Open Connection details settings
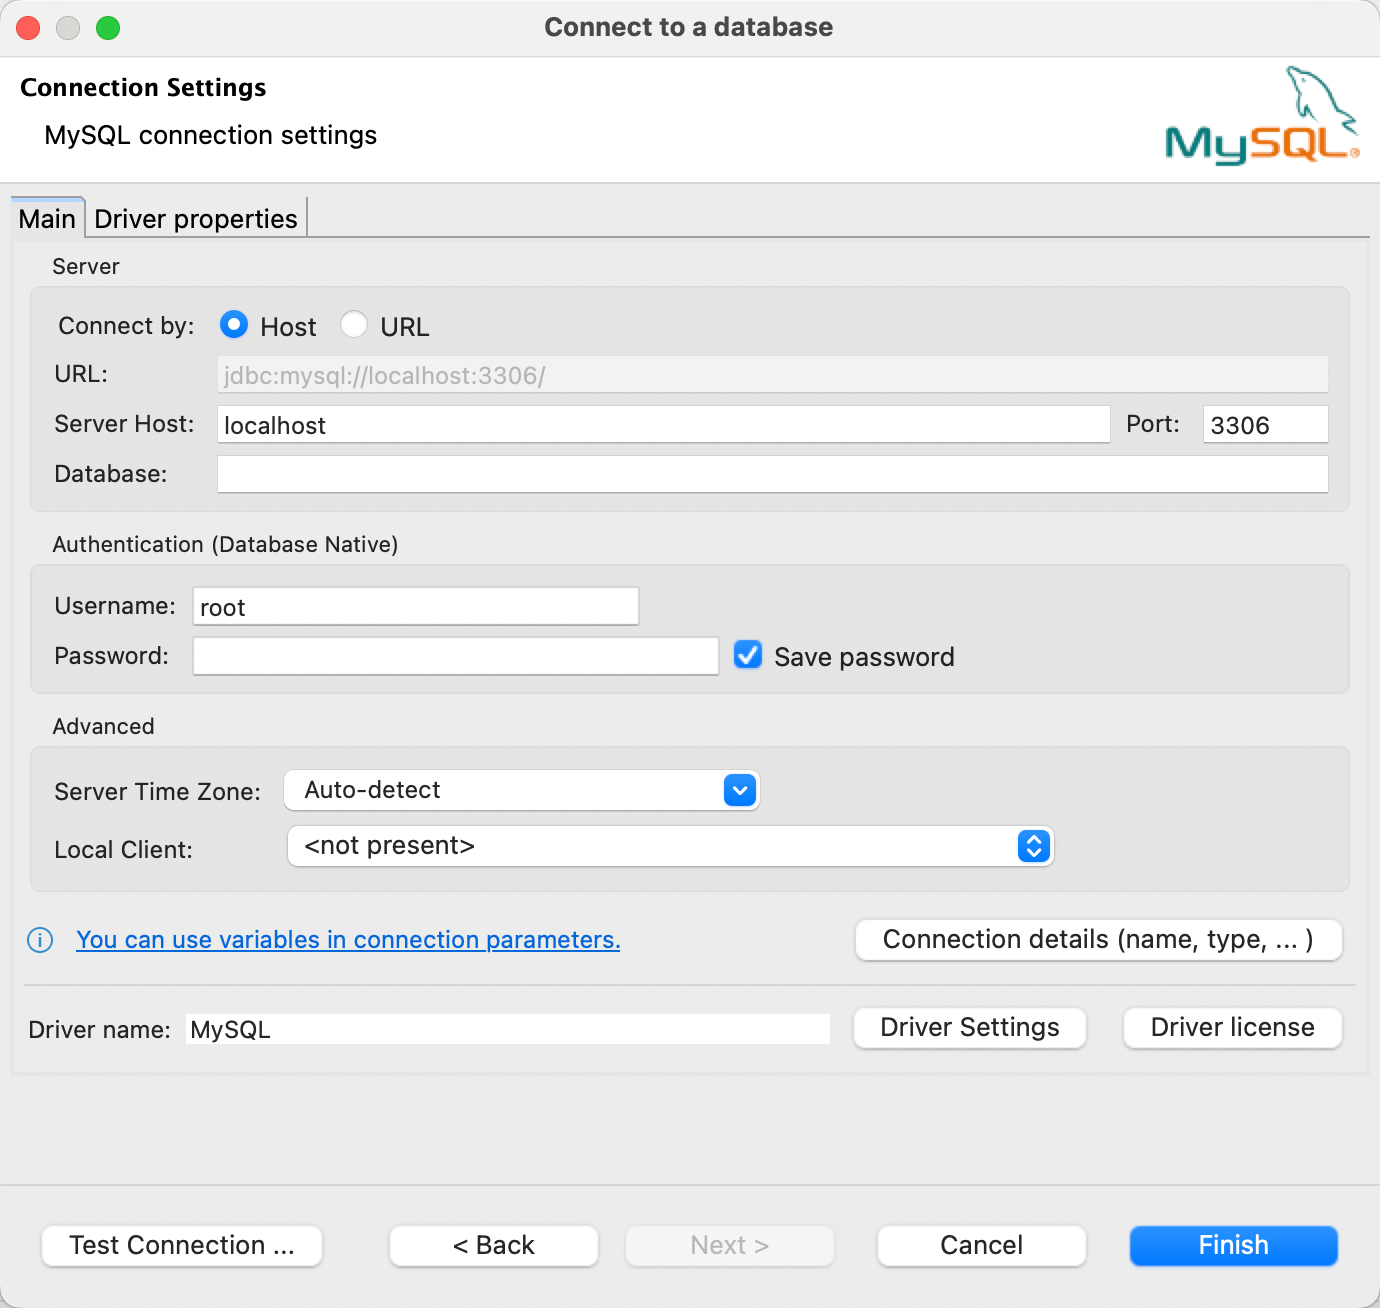Viewport: 1380px width, 1308px height. pos(1098,939)
